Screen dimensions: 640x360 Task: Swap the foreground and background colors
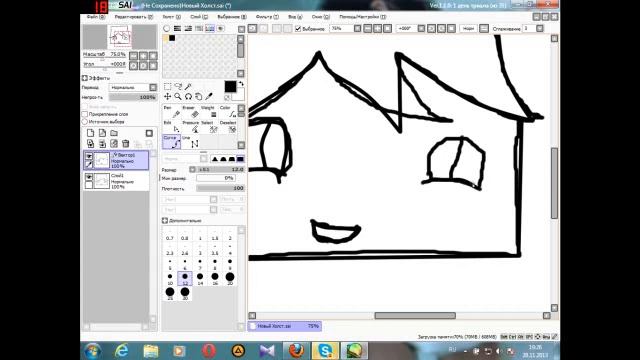pyautogui.click(x=241, y=83)
